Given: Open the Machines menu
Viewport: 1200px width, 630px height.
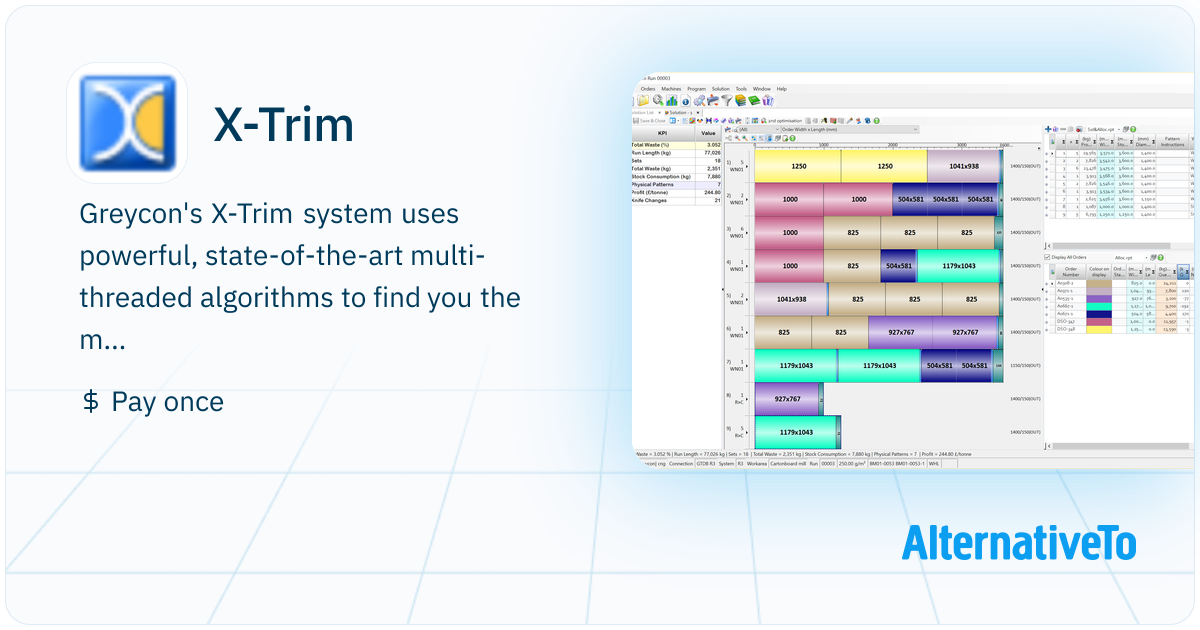Looking at the screenshot, I should (x=671, y=89).
